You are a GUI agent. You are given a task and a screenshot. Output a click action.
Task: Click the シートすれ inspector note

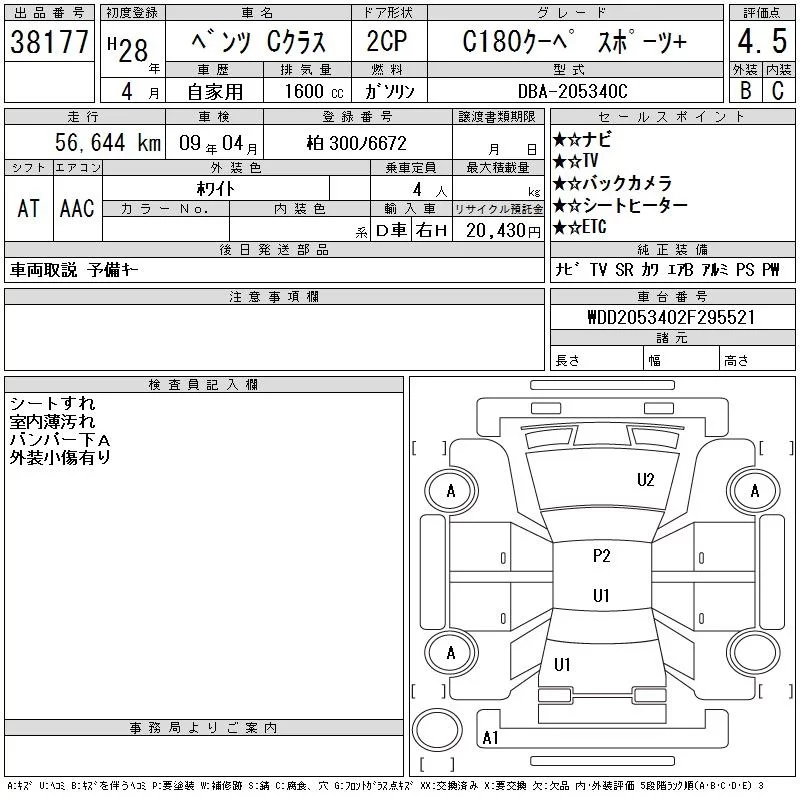point(52,404)
